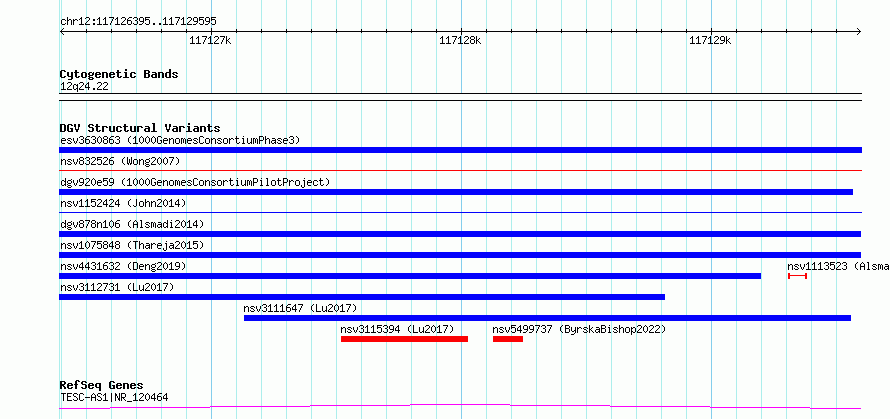The image size is (890, 419).
Task: Click the esv3630863 structural variant bar
Action: coord(460,150)
